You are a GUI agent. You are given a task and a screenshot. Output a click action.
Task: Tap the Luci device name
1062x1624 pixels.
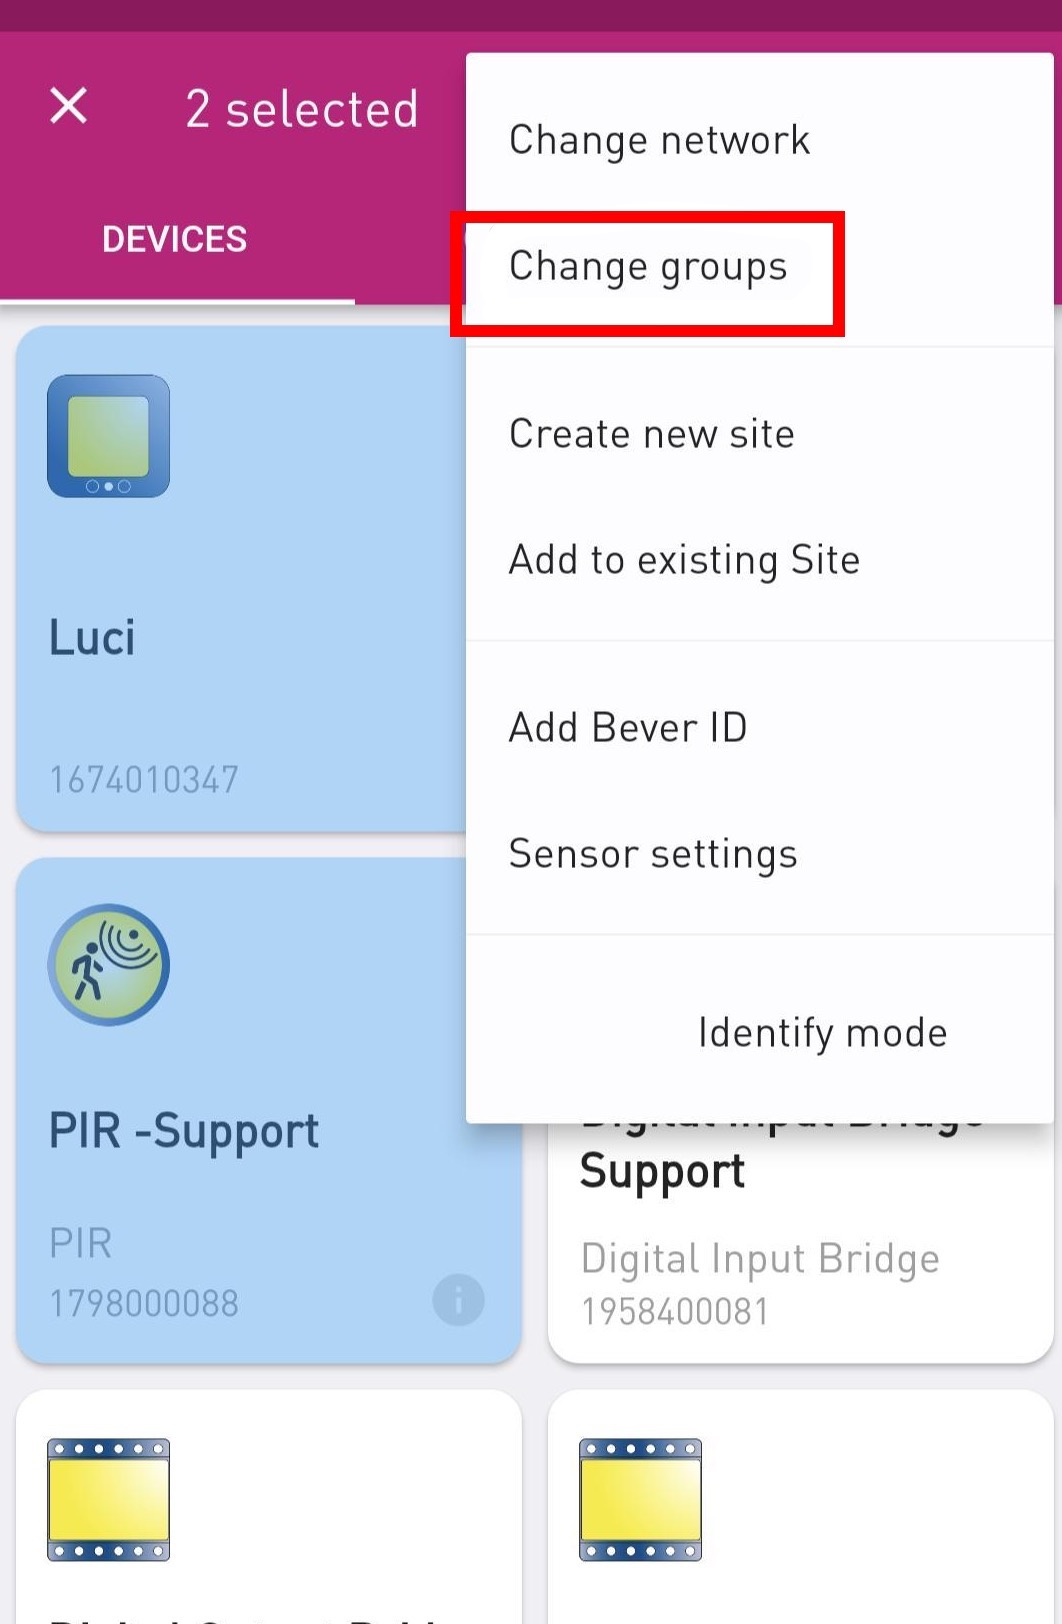pyautogui.click(x=92, y=637)
